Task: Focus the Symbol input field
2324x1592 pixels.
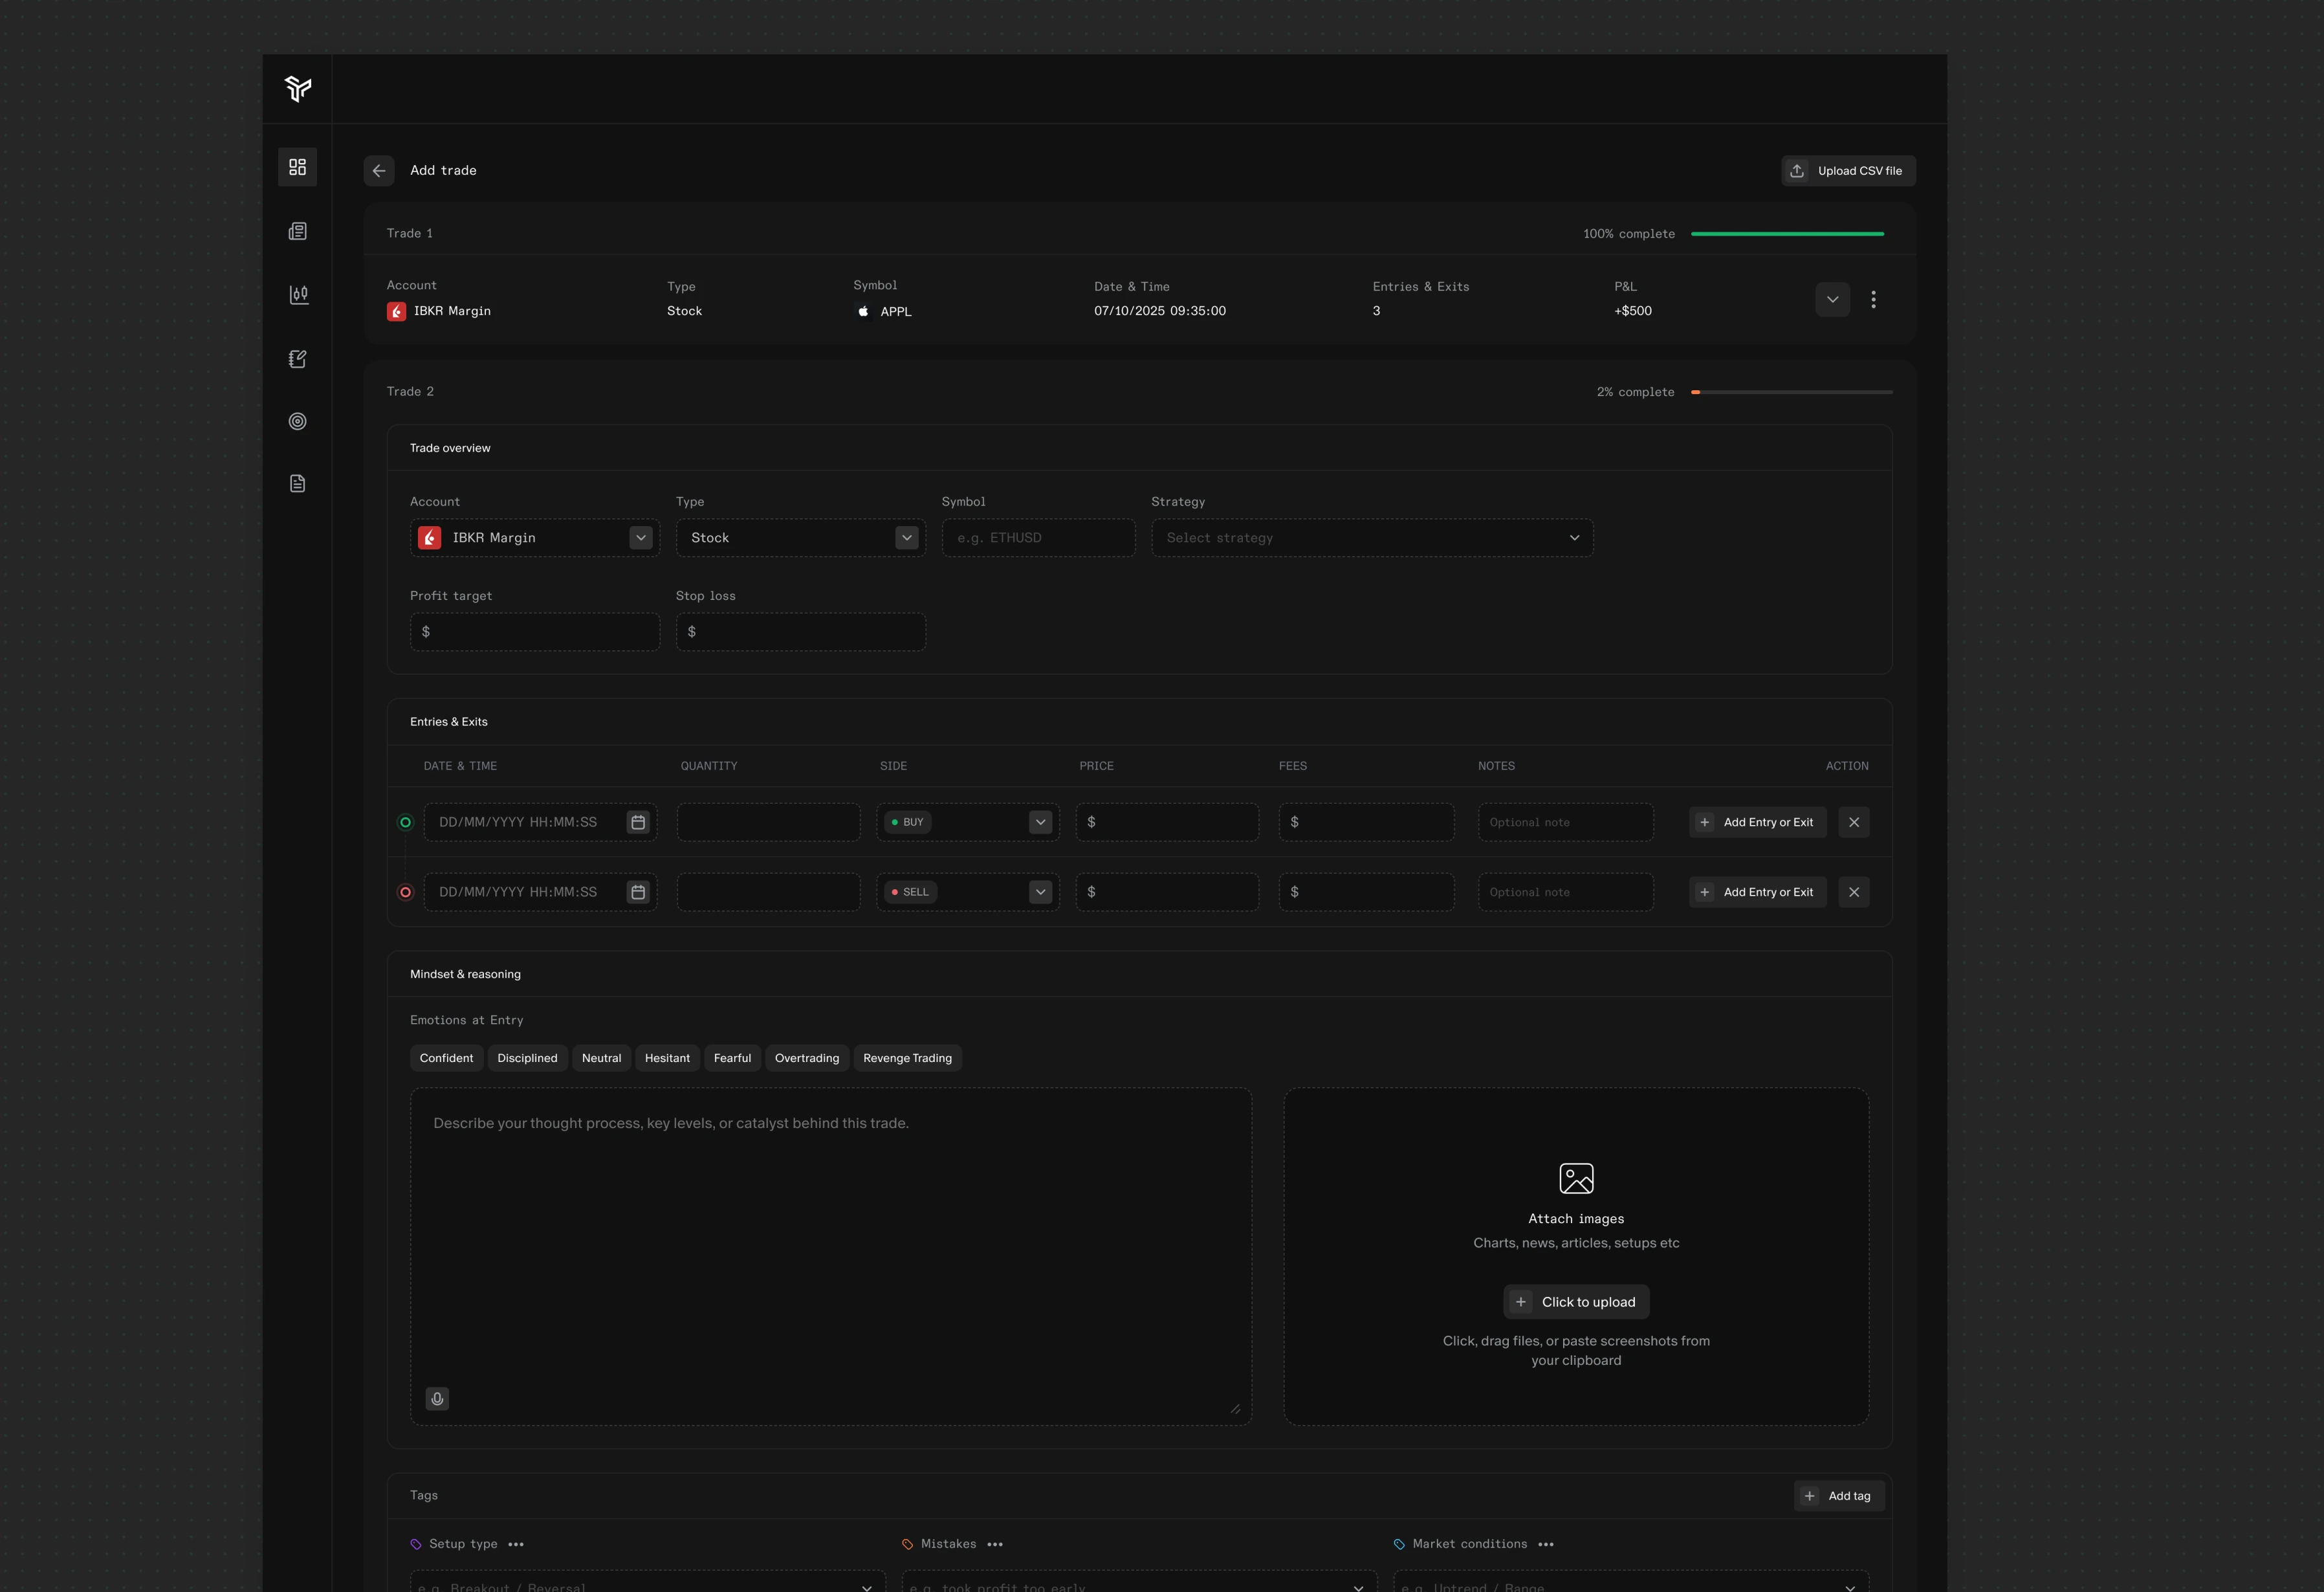Action: coord(1038,538)
